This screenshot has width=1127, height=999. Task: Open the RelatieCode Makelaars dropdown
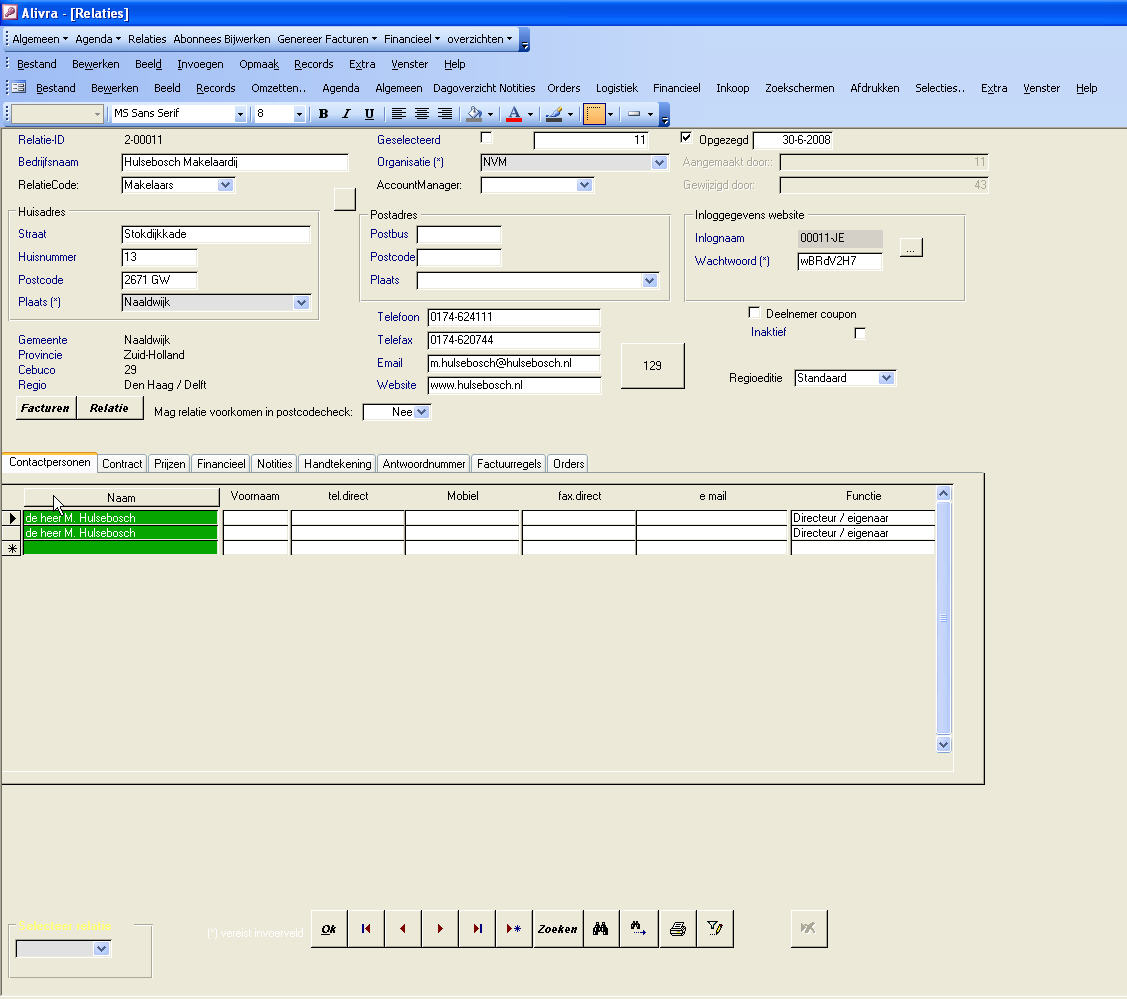(226, 185)
